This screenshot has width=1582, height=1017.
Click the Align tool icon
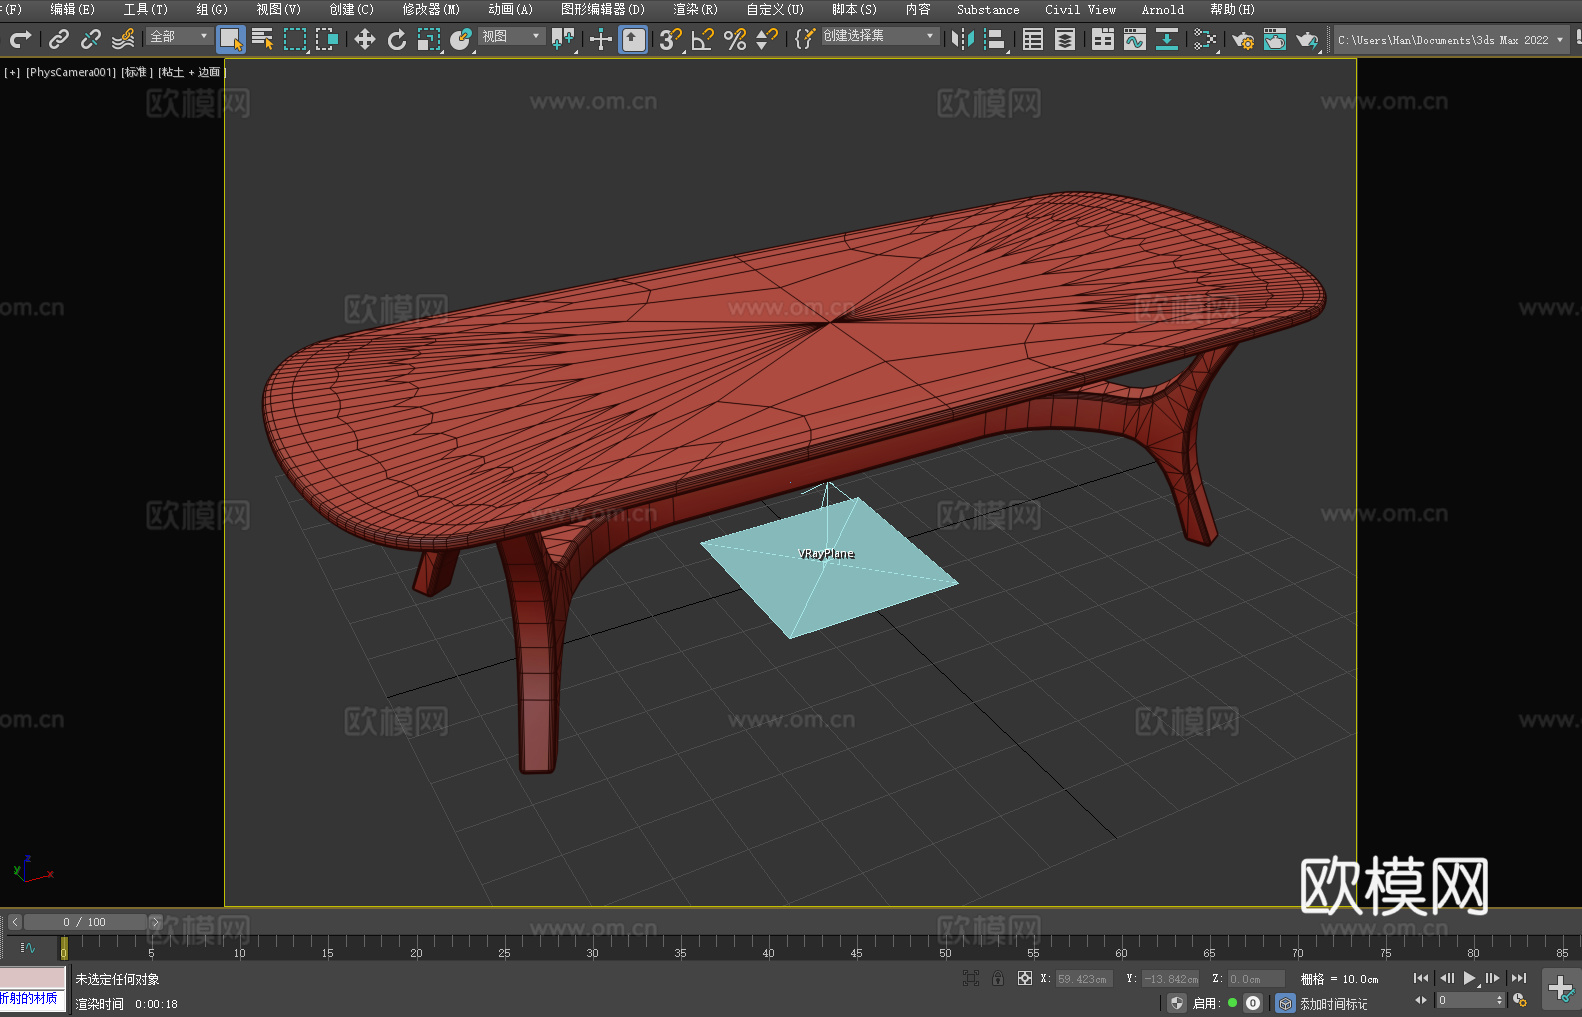pos(995,39)
